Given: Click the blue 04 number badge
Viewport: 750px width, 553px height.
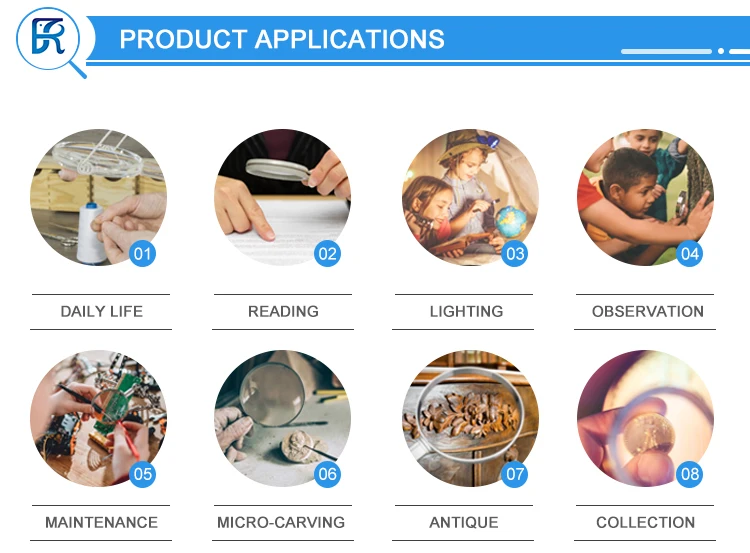Looking at the screenshot, I should pyautogui.click(x=690, y=254).
